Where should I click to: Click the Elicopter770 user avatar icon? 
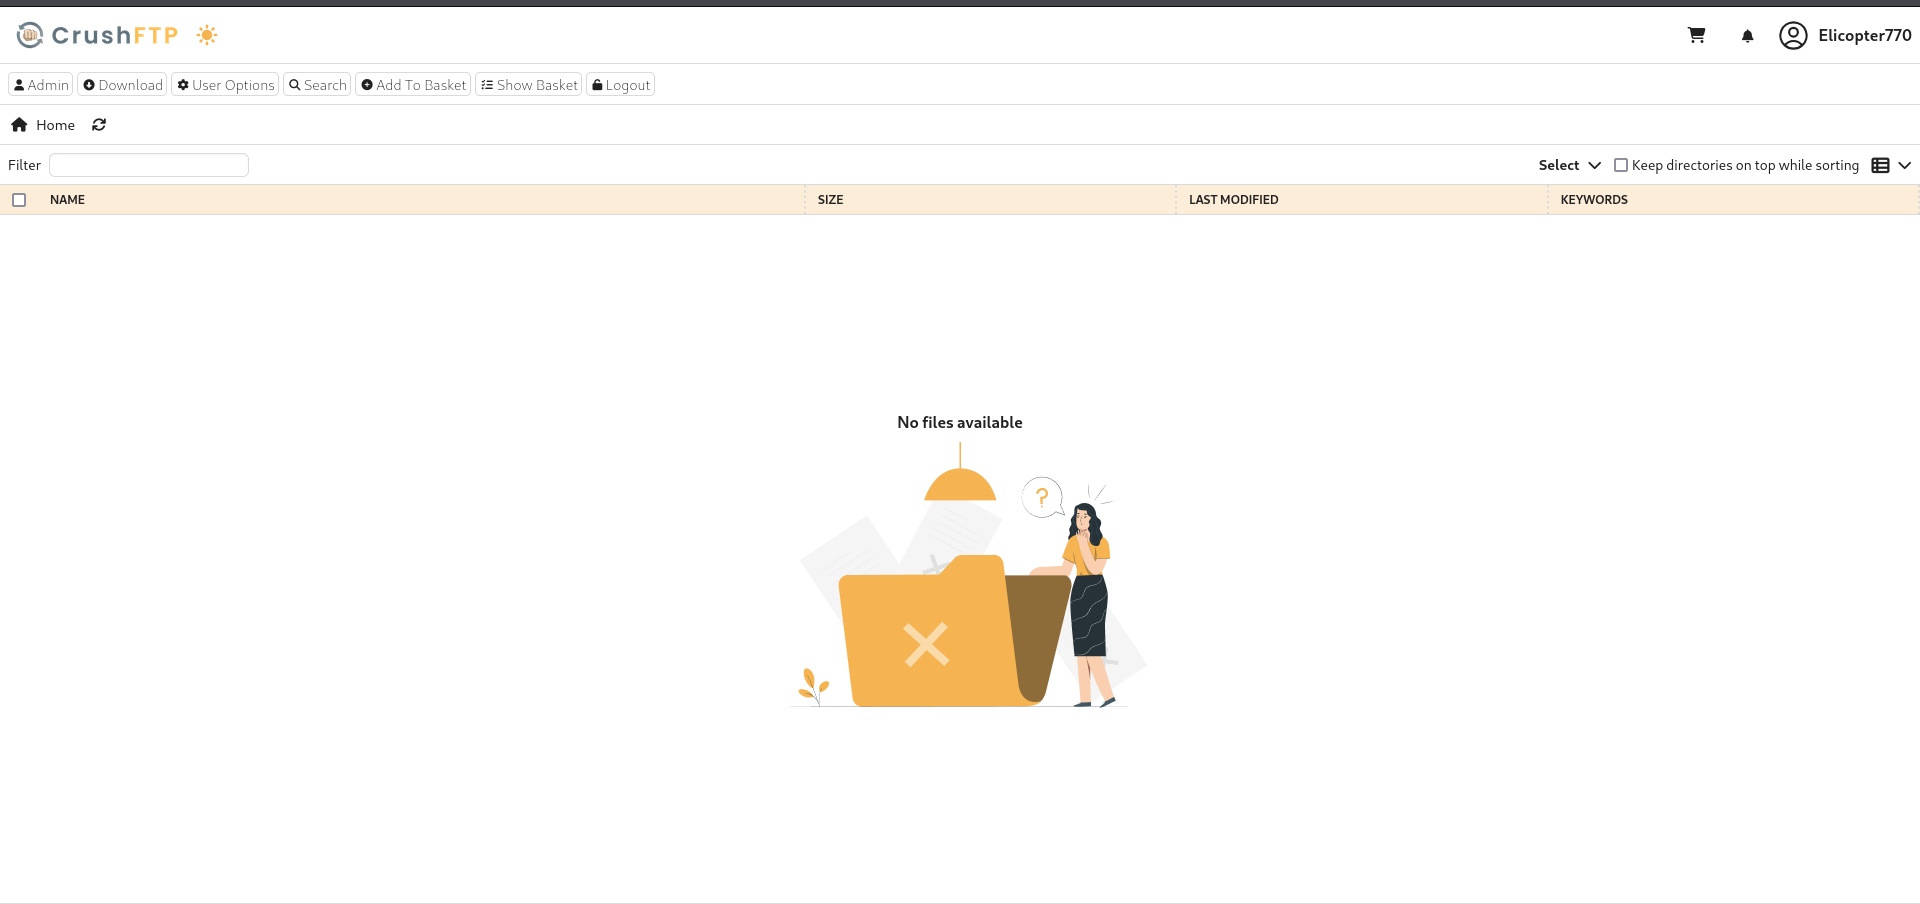coord(1792,35)
